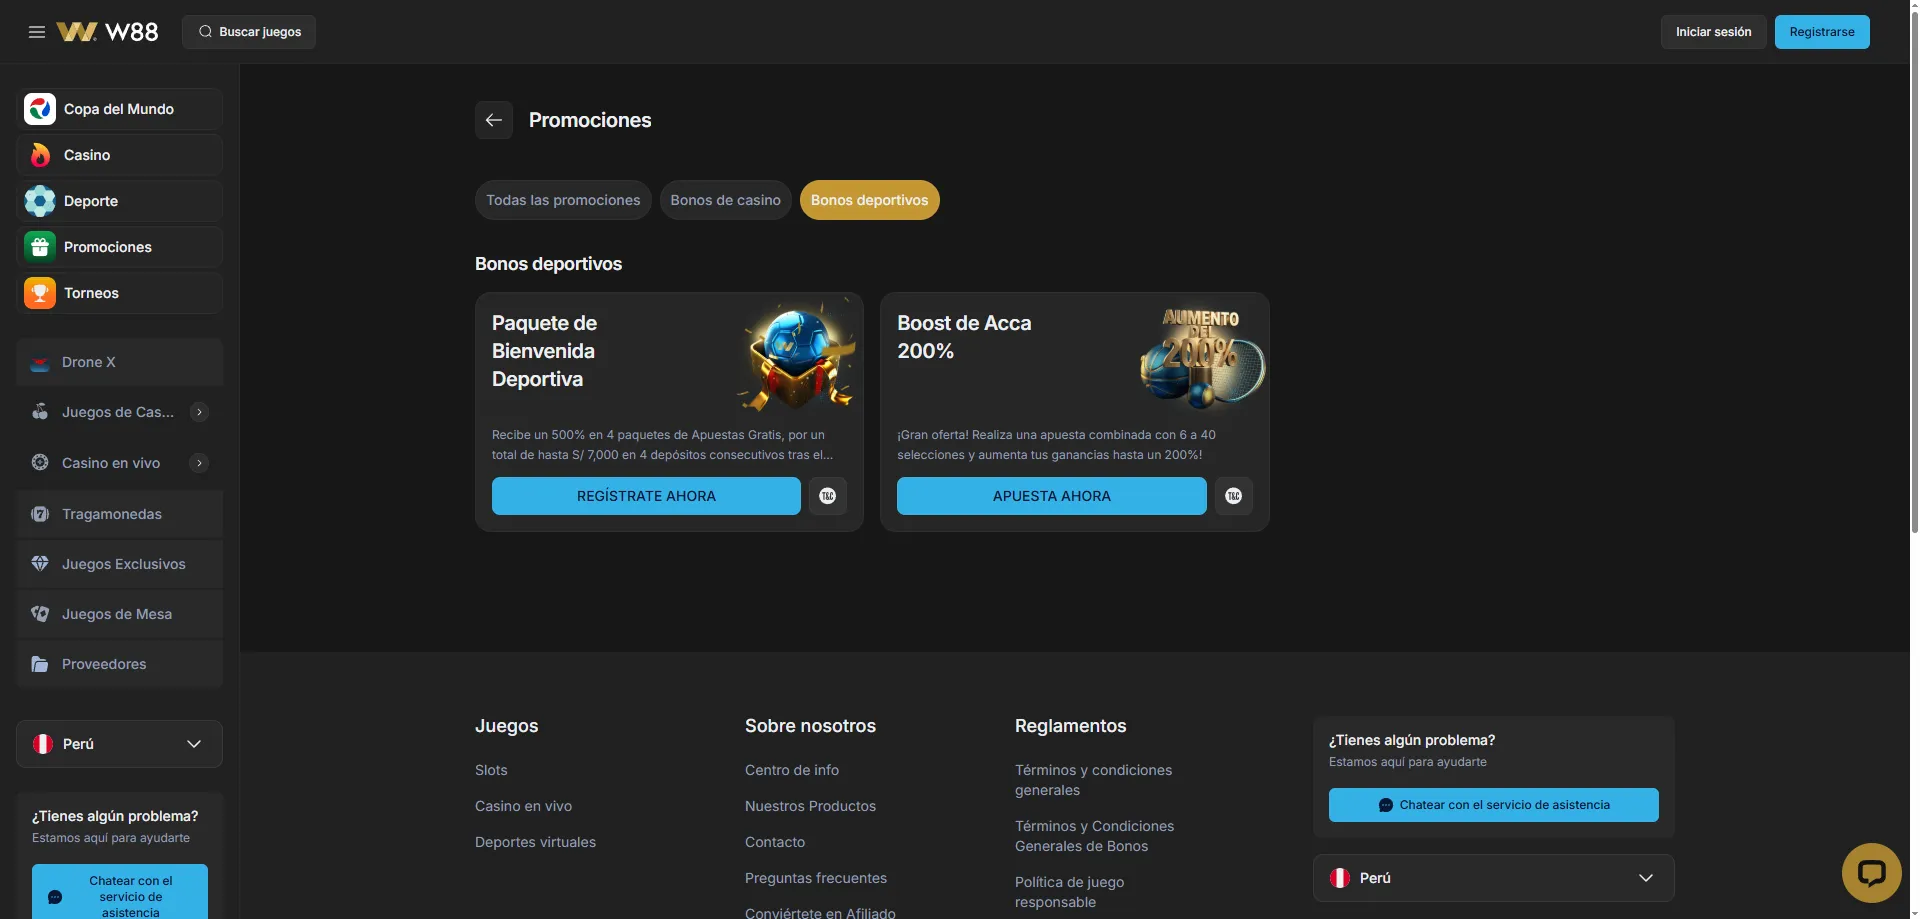Open Deportes virtuales footer link
The width and height of the screenshot is (1920, 919).
(535, 842)
